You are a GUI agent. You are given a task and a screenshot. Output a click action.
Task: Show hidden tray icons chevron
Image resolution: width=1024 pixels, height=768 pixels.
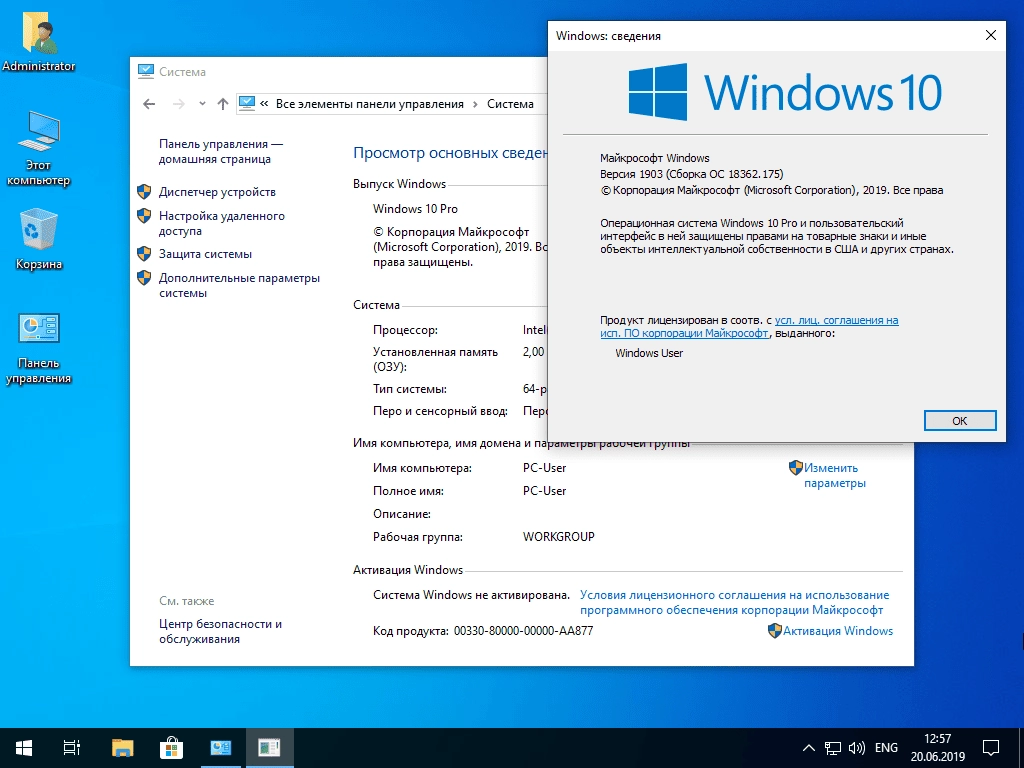click(x=808, y=748)
